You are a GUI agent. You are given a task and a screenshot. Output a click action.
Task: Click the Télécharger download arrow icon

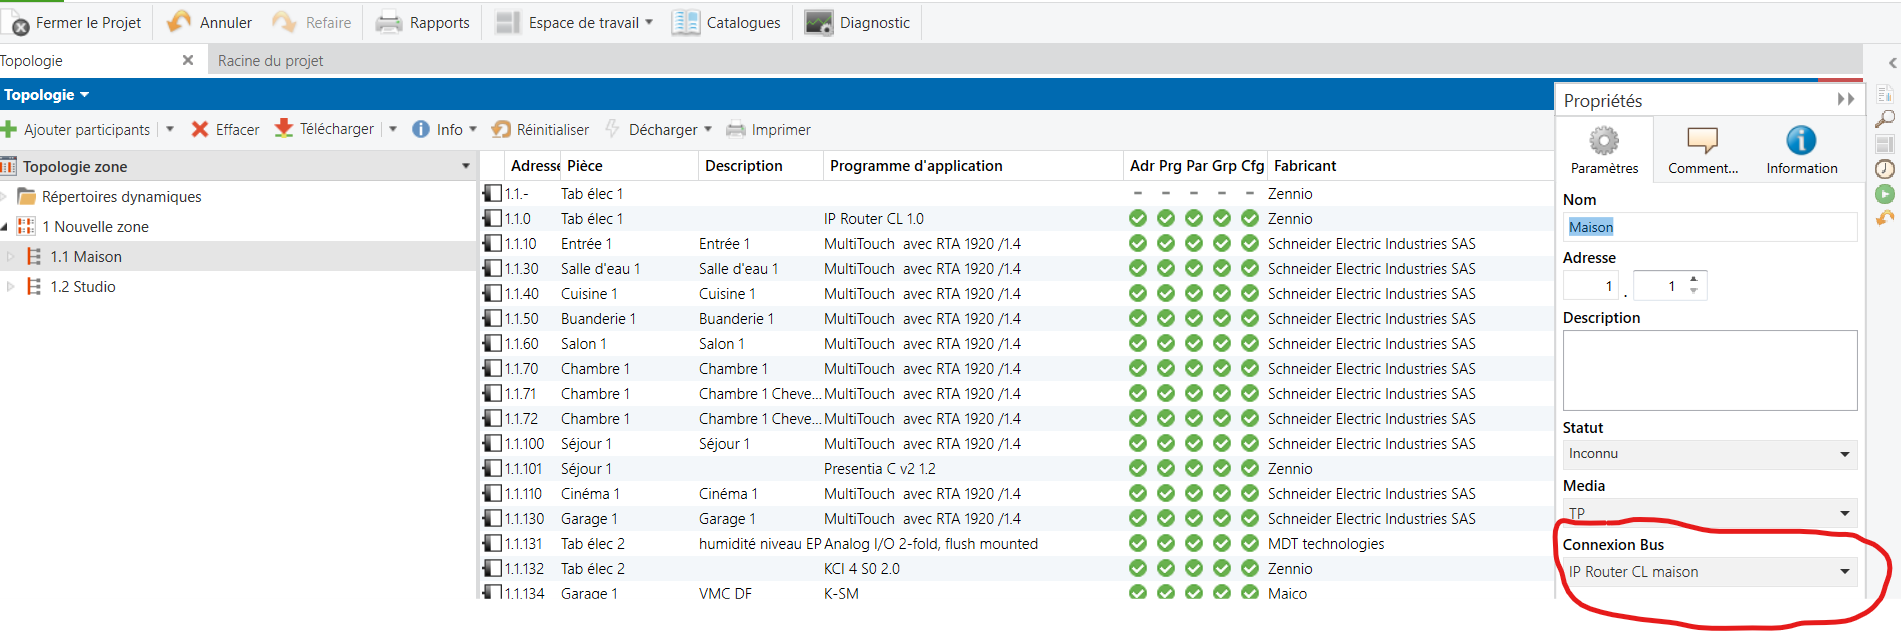click(284, 128)
